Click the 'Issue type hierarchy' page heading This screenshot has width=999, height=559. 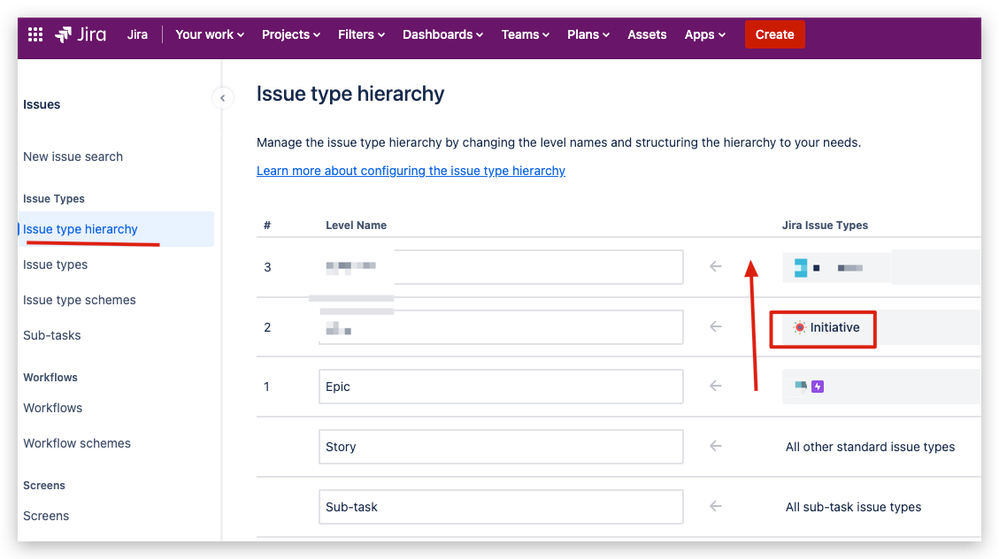click(x=350, y=94)
